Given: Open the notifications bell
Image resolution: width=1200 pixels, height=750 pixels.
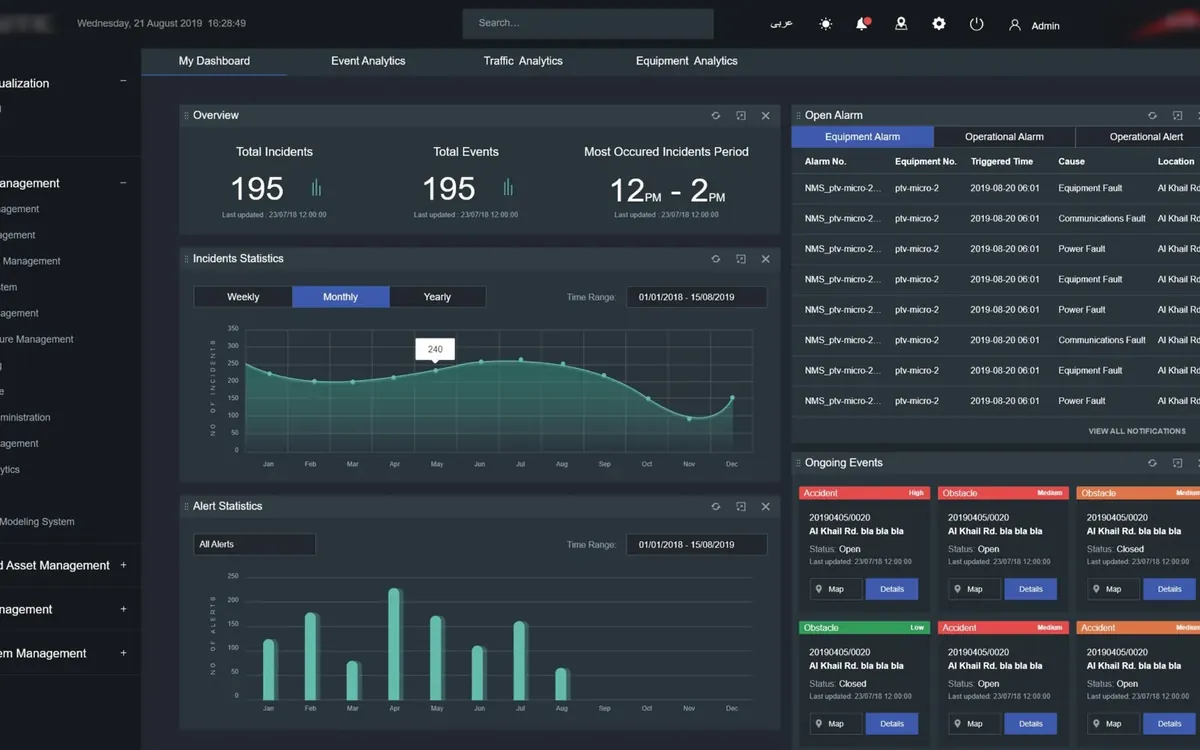Looking at the screenshot, I should click(x=862, y=24).
